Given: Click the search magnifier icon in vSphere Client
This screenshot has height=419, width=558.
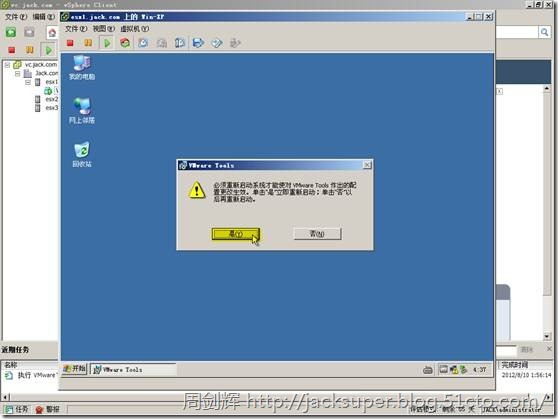Looking at the screenshot, I should click(544, 32).
